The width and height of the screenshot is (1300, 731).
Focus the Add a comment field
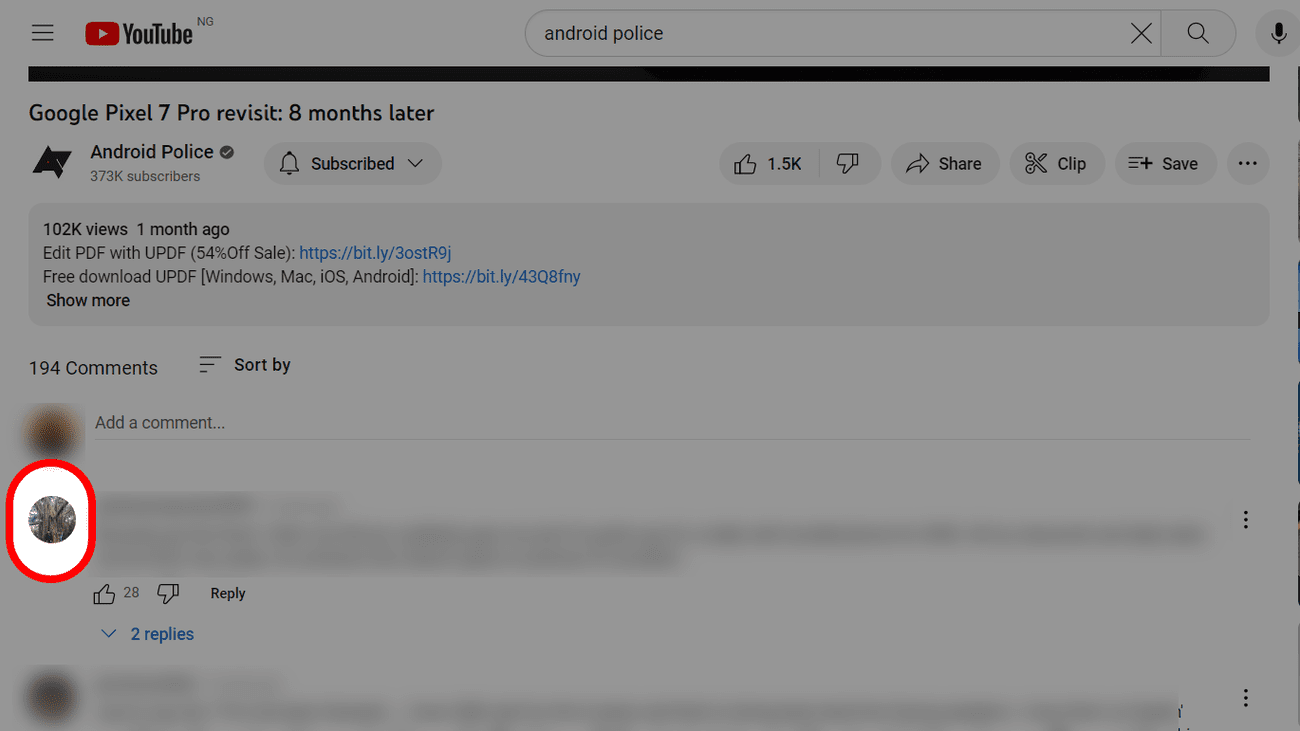click(x=671, y=423)
